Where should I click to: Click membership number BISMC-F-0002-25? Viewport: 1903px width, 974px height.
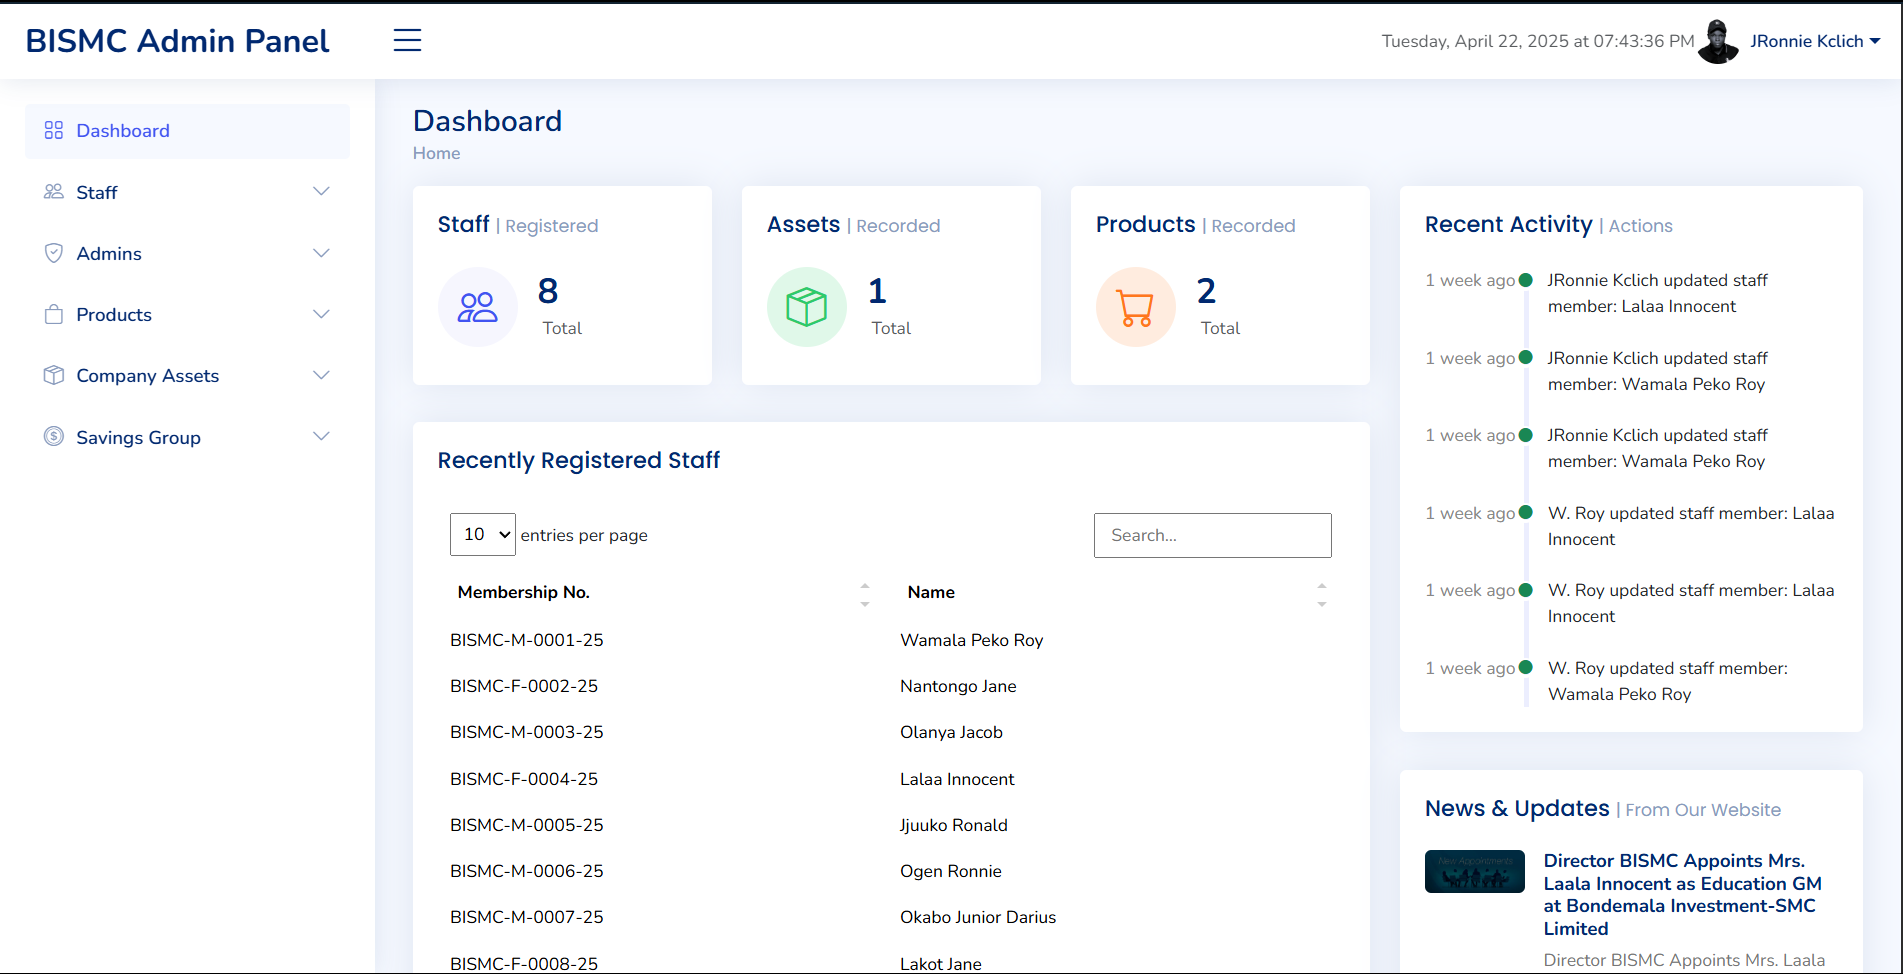pos(524,686)
